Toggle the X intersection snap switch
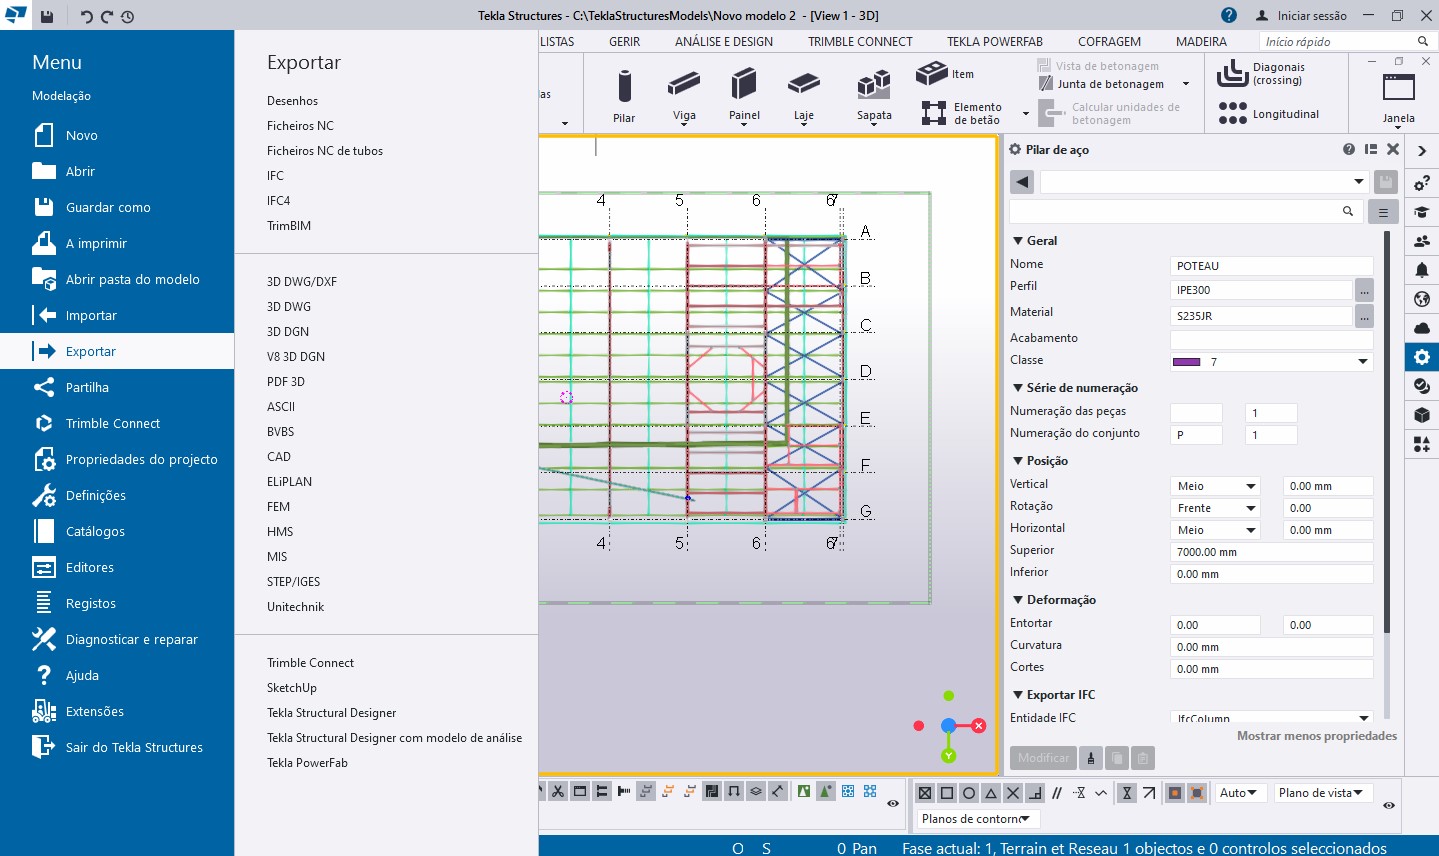Image resolution: width=1439 pixels, height=856 pixels. point(1013,793)
